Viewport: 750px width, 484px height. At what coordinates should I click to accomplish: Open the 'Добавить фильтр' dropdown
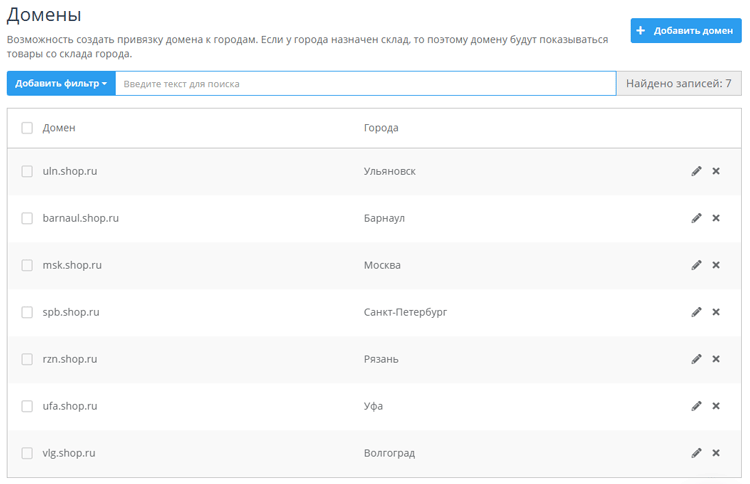61,83
